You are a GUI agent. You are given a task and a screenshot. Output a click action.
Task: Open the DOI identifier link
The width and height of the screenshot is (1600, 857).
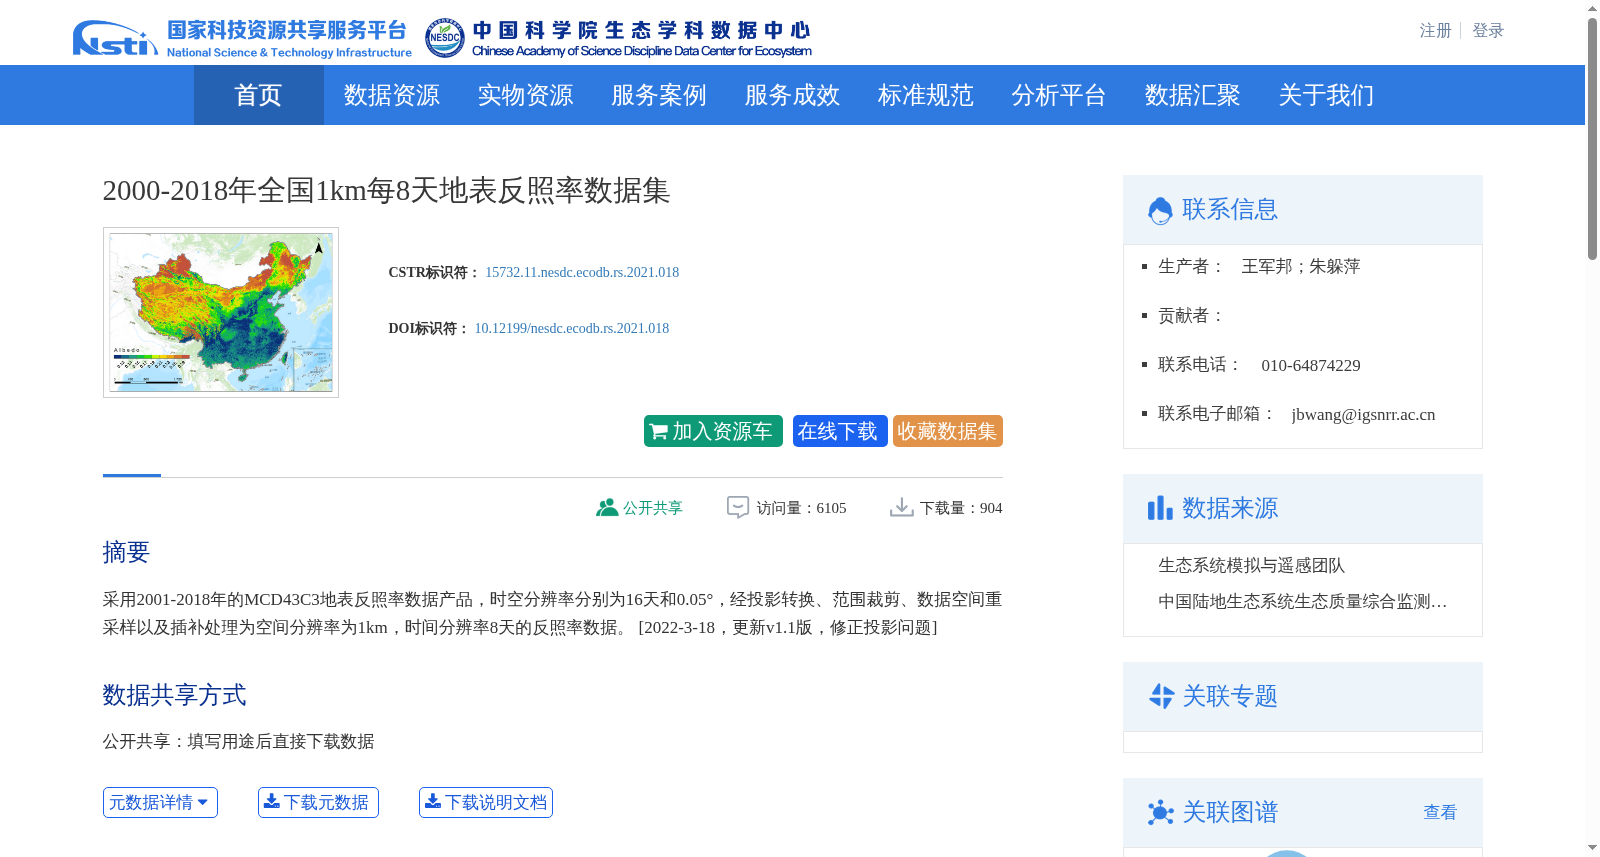pyautogui.click(x=572, y=328)
